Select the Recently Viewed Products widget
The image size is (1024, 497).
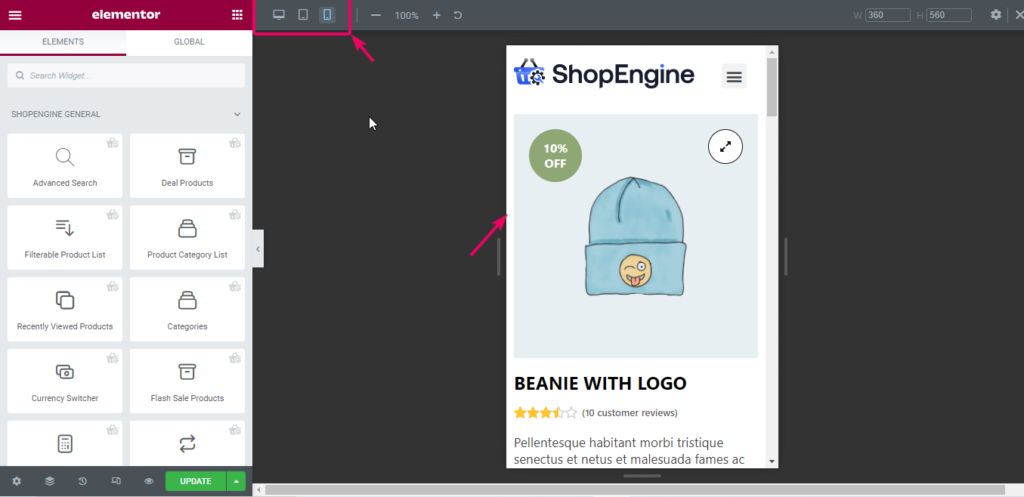(x=65, y=310)
